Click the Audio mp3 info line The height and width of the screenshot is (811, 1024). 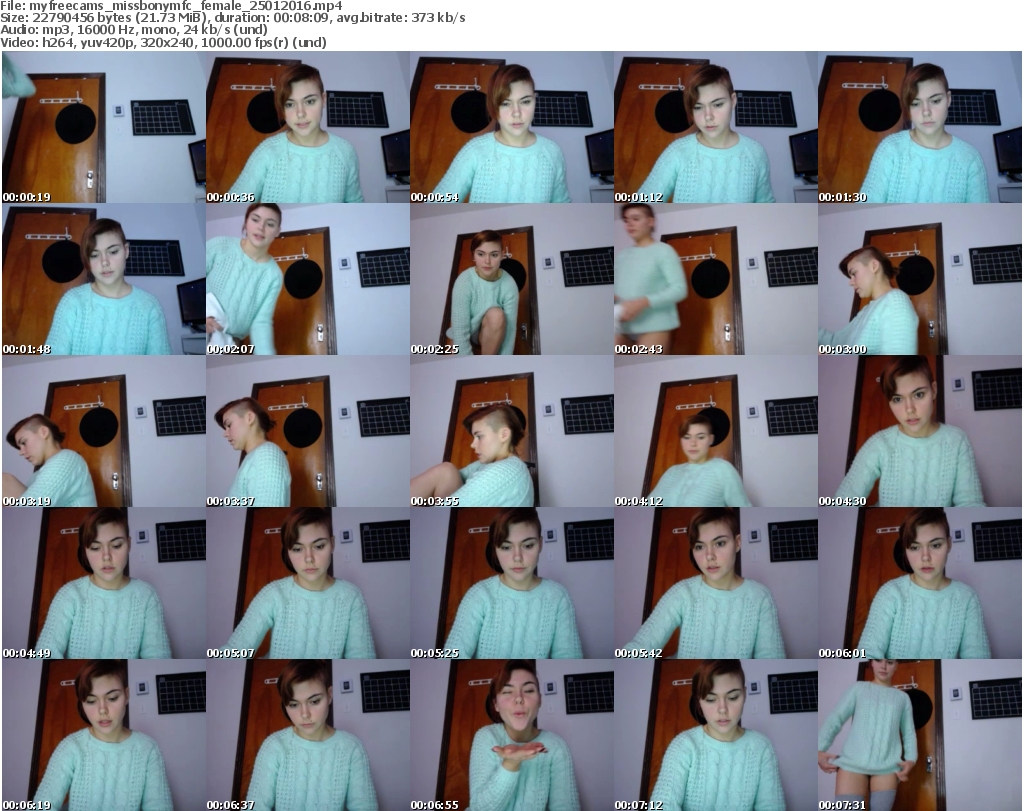(x=134, y=30)
